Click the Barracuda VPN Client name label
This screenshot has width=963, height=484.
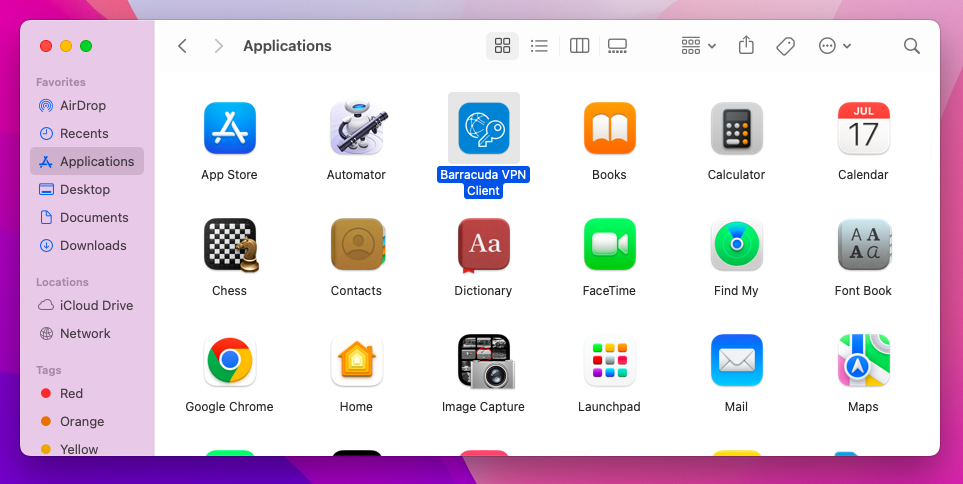point(483,182)
